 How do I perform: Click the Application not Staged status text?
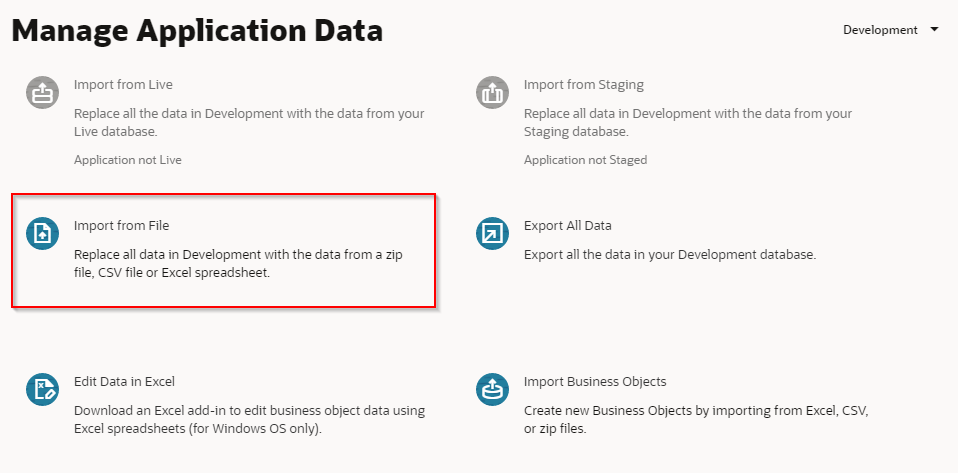click(x=585, y=160)
